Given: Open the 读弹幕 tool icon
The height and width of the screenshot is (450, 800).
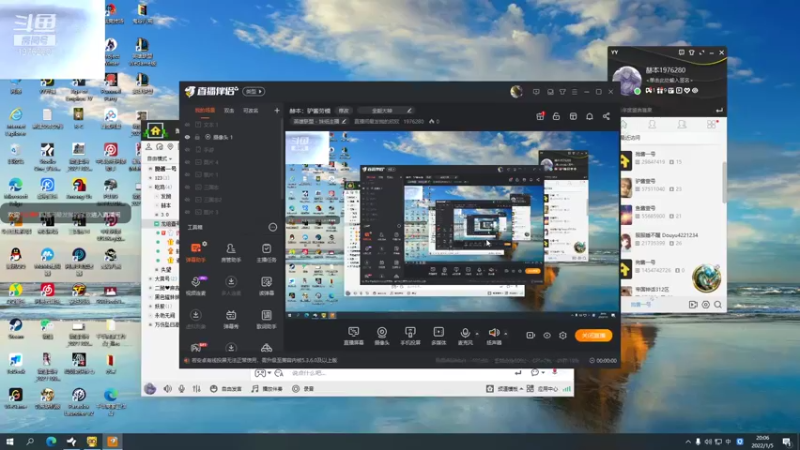Looking at the screenshot, I should tap(266, 285).
